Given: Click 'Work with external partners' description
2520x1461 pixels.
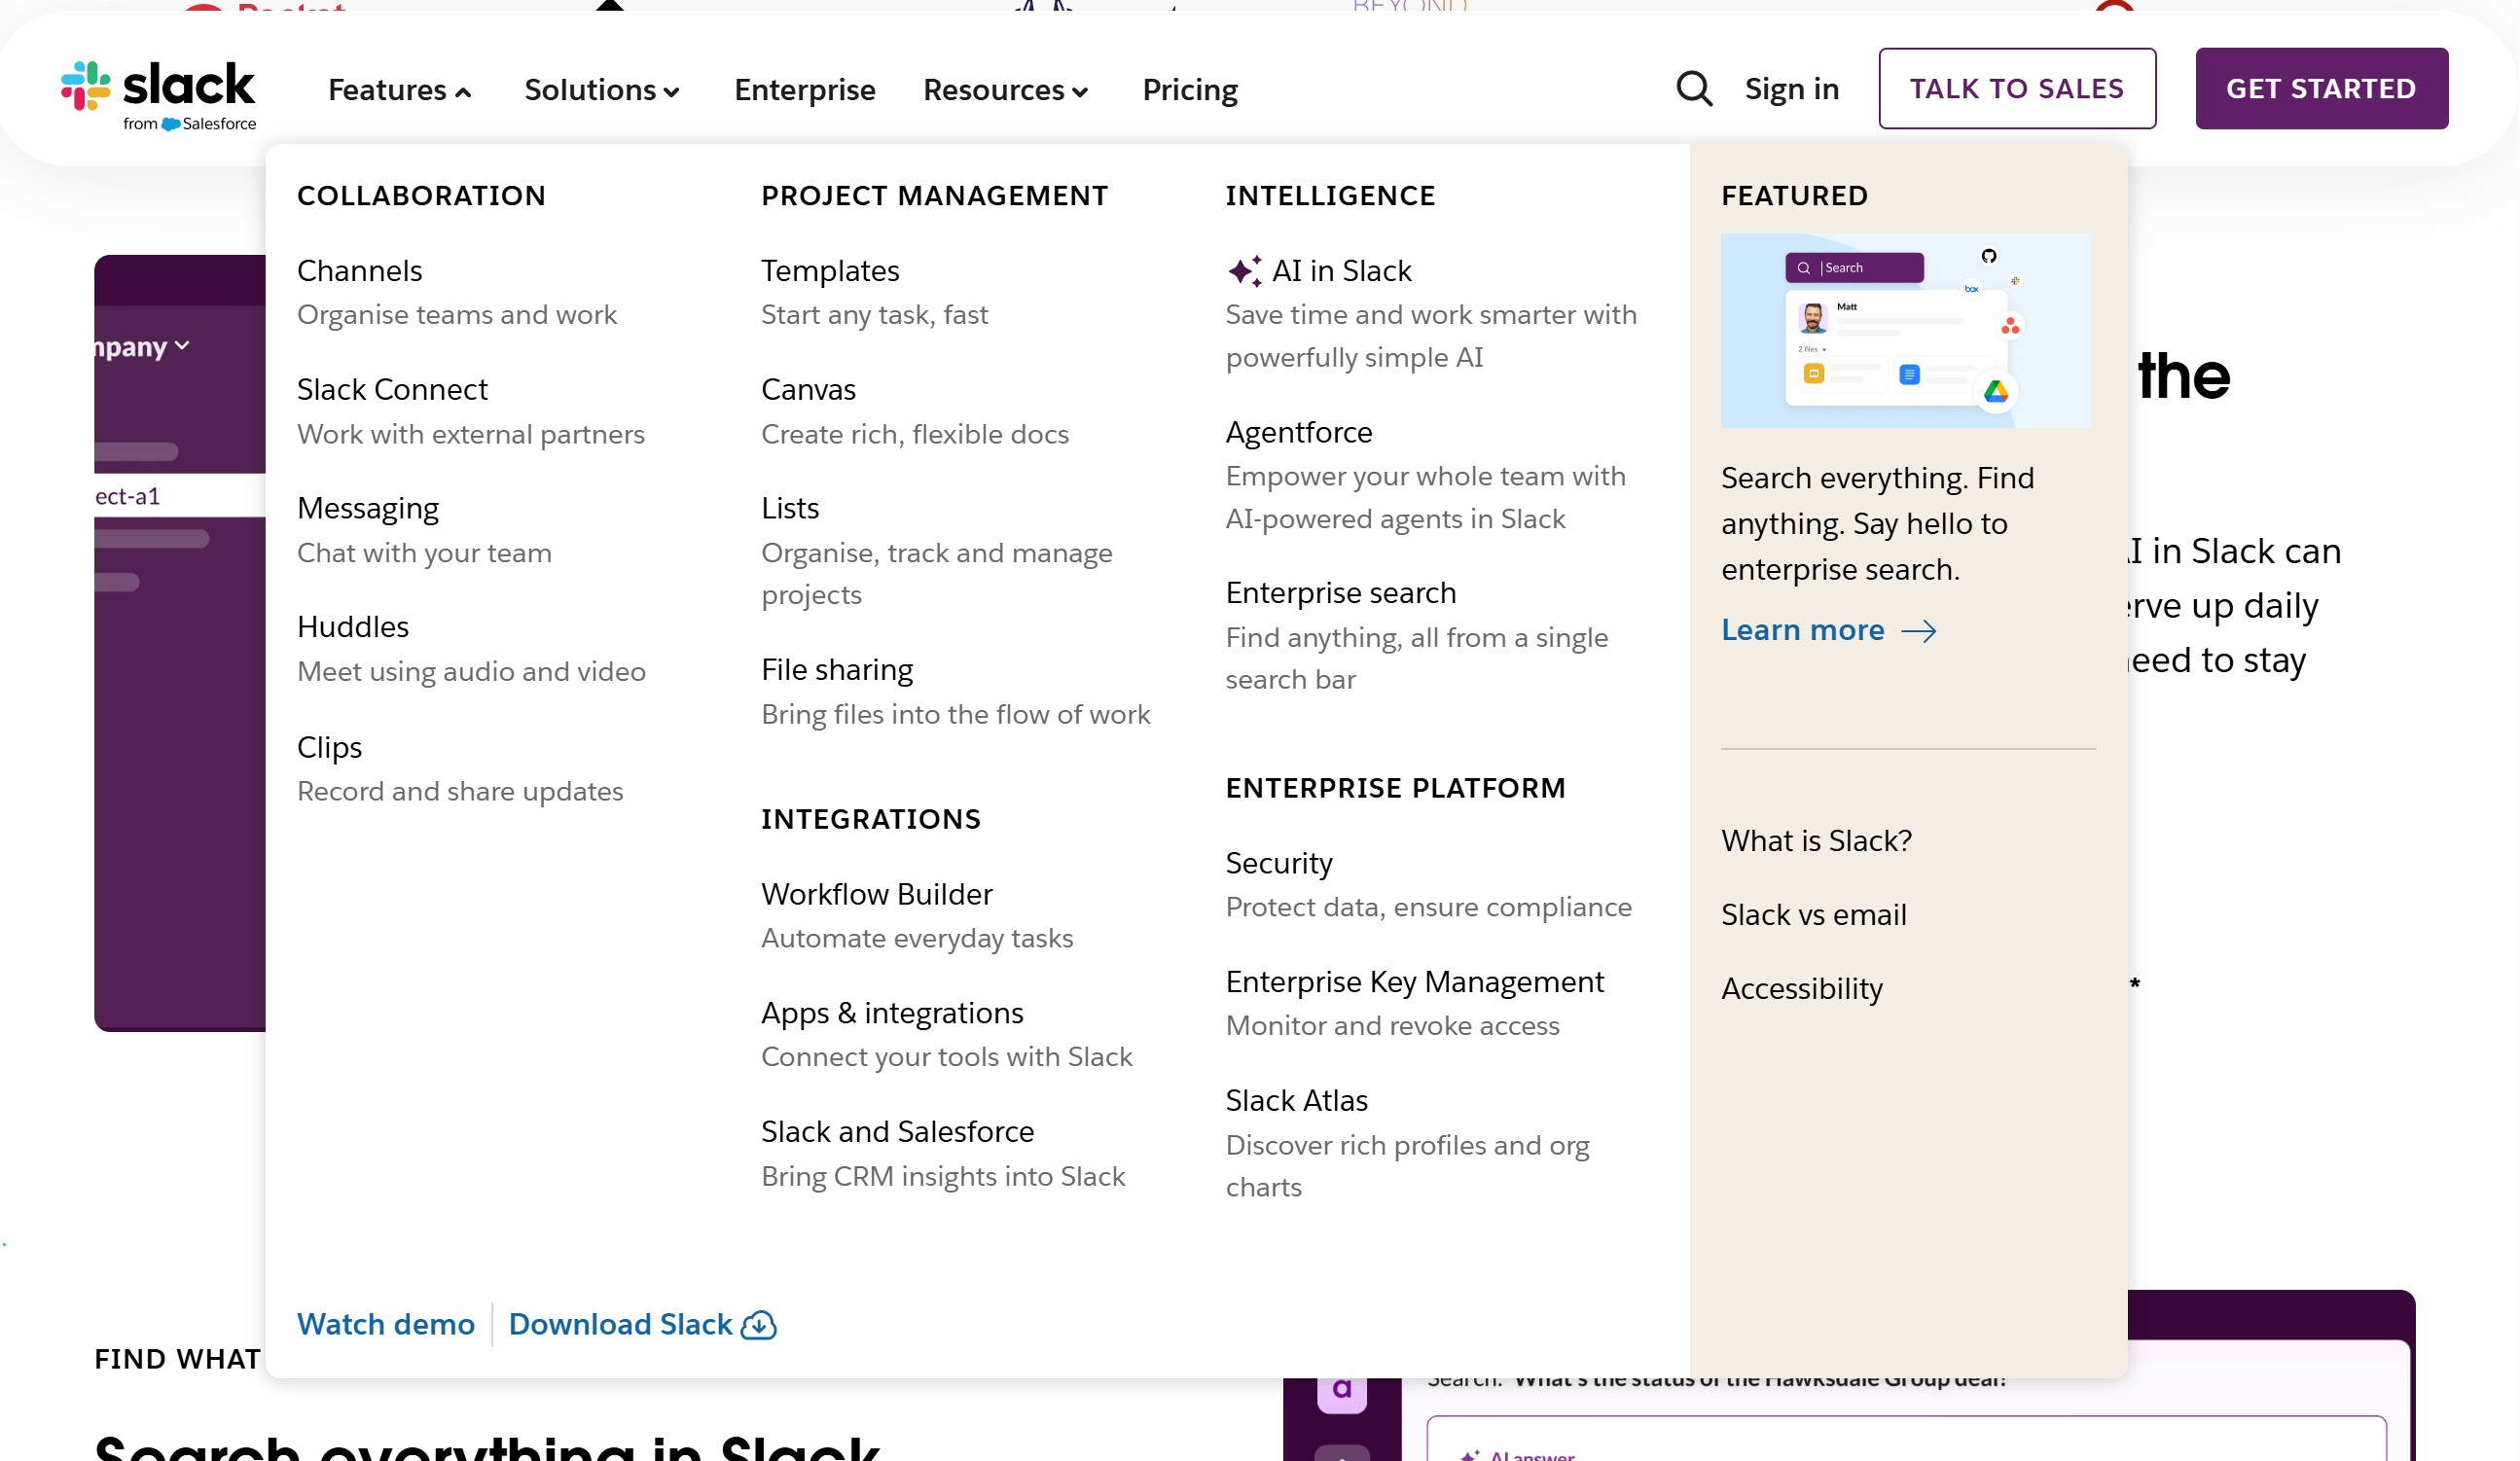Looking at the screenshot, I should tap(471, 434).
